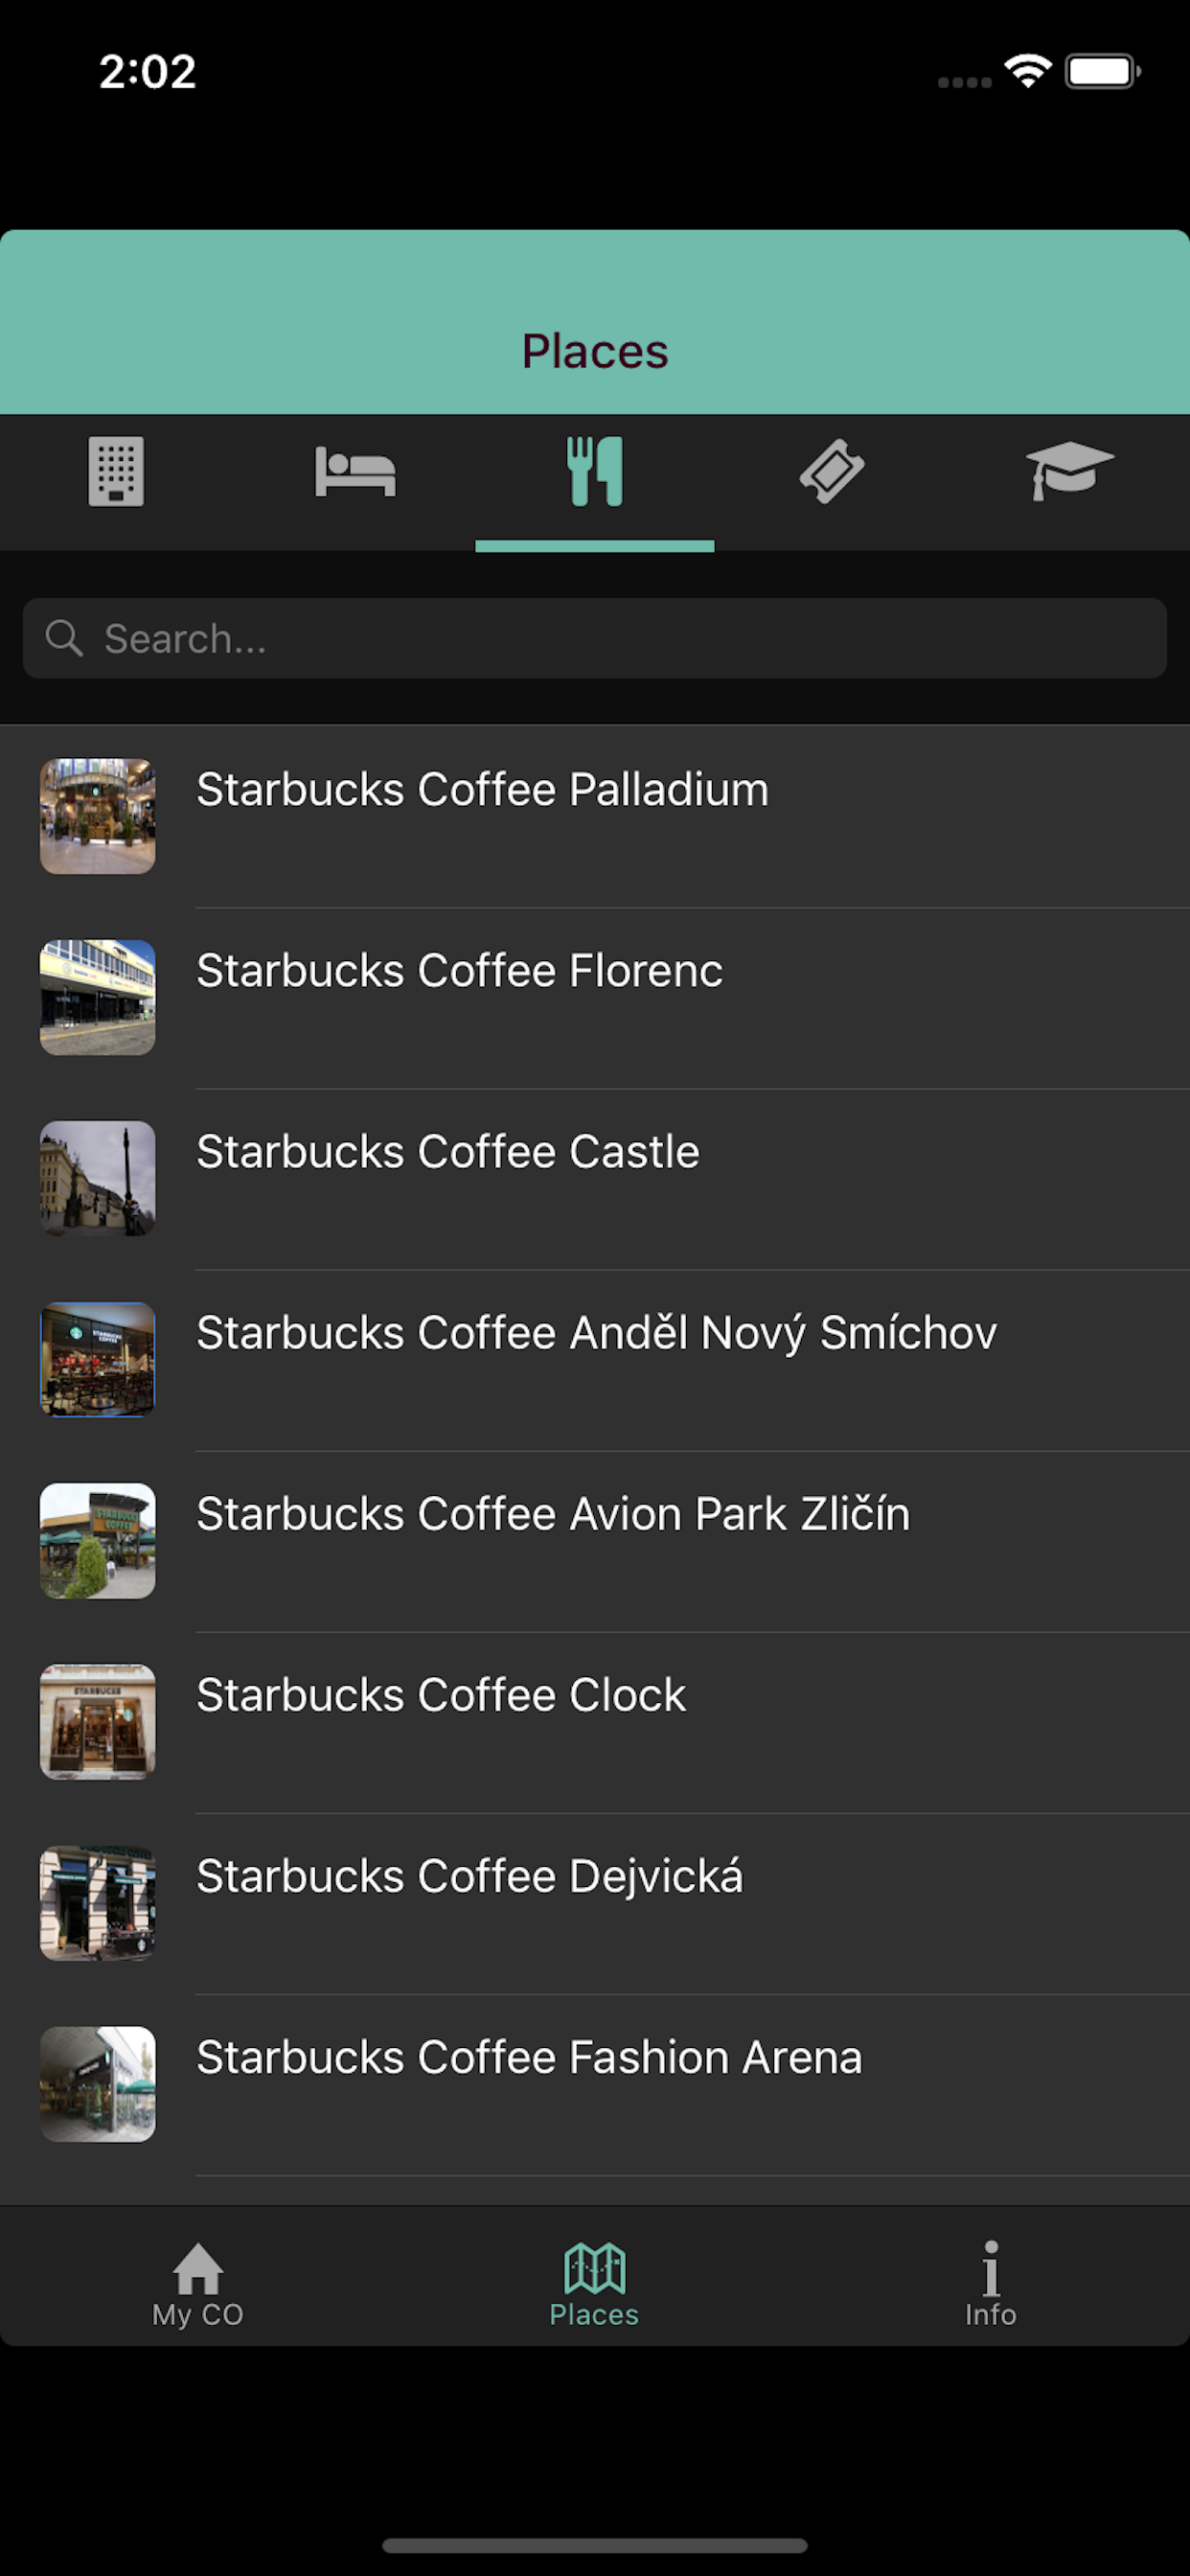
Task: Select the ticket events category icon
Action: coord(832,471)
